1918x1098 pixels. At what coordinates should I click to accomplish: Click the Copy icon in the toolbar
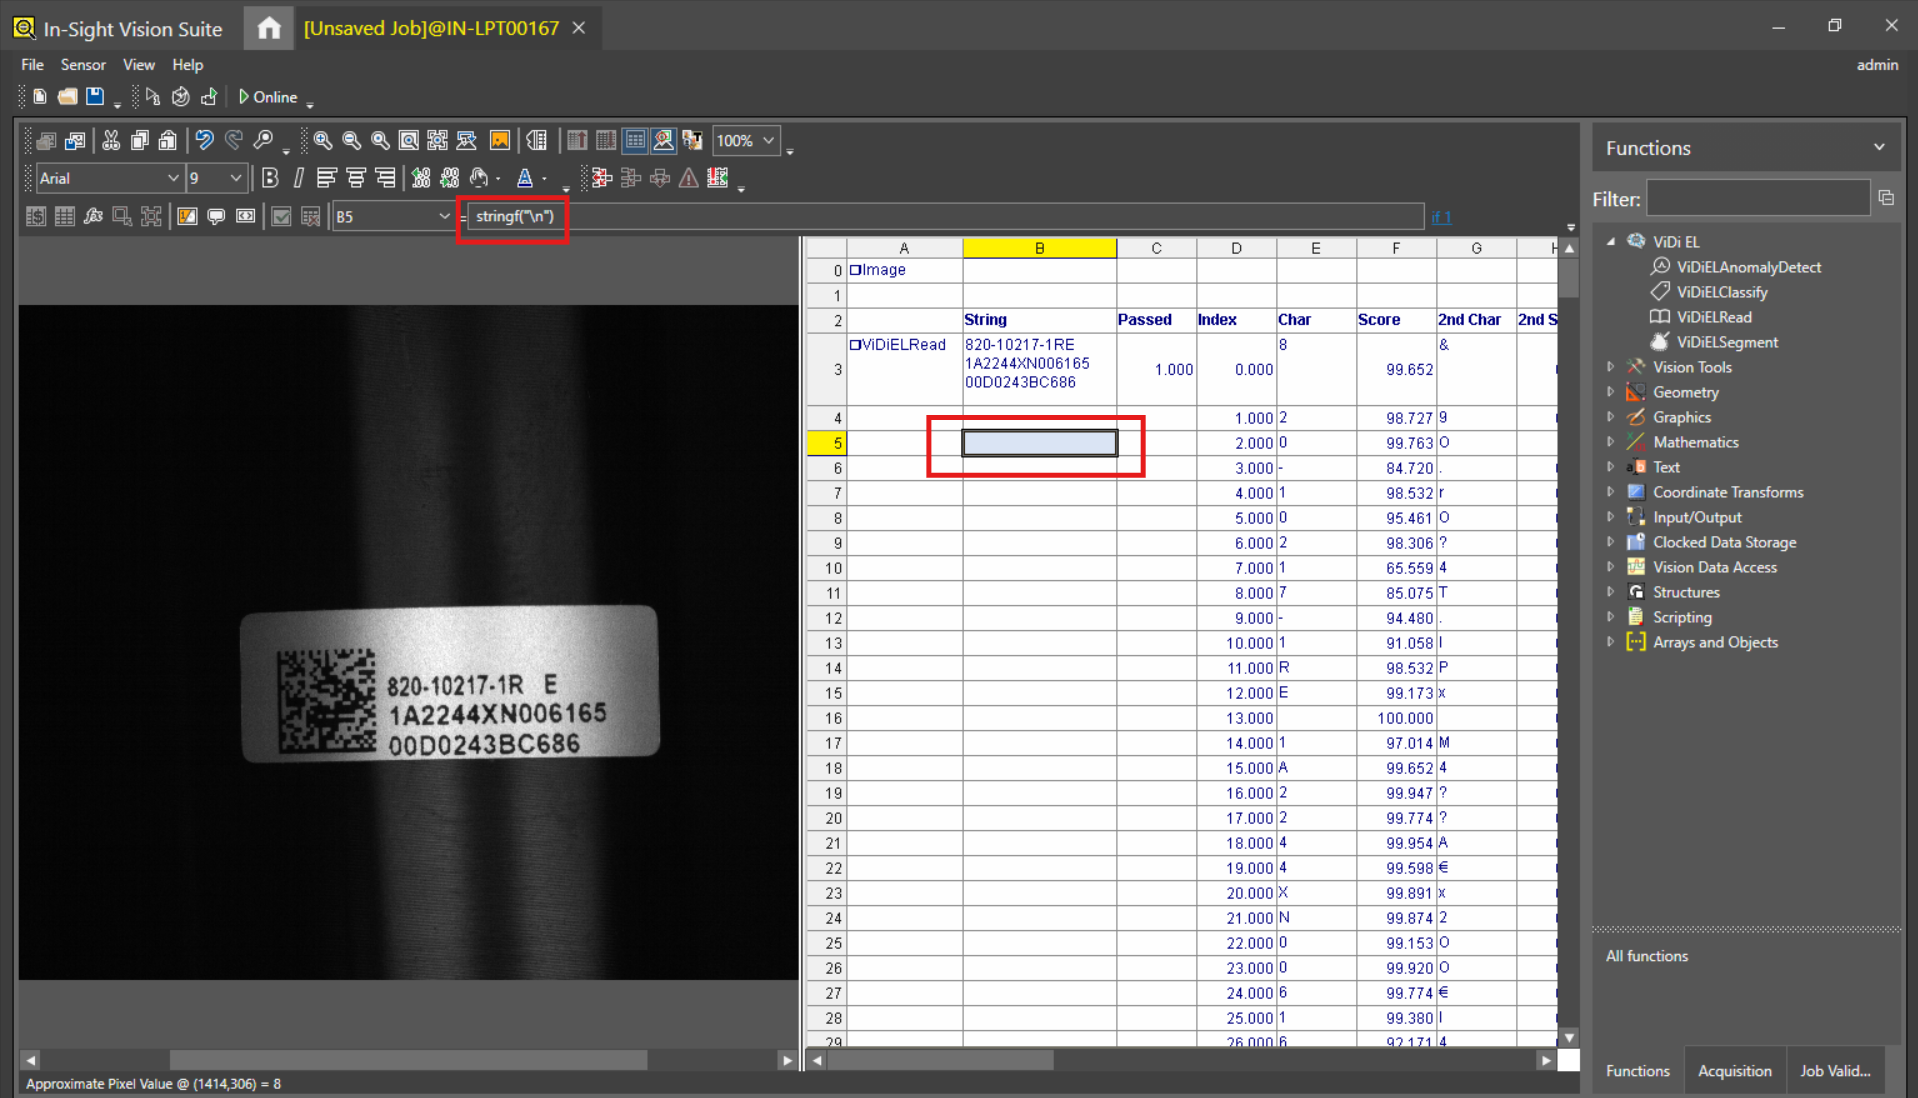[x=140, y=141]
